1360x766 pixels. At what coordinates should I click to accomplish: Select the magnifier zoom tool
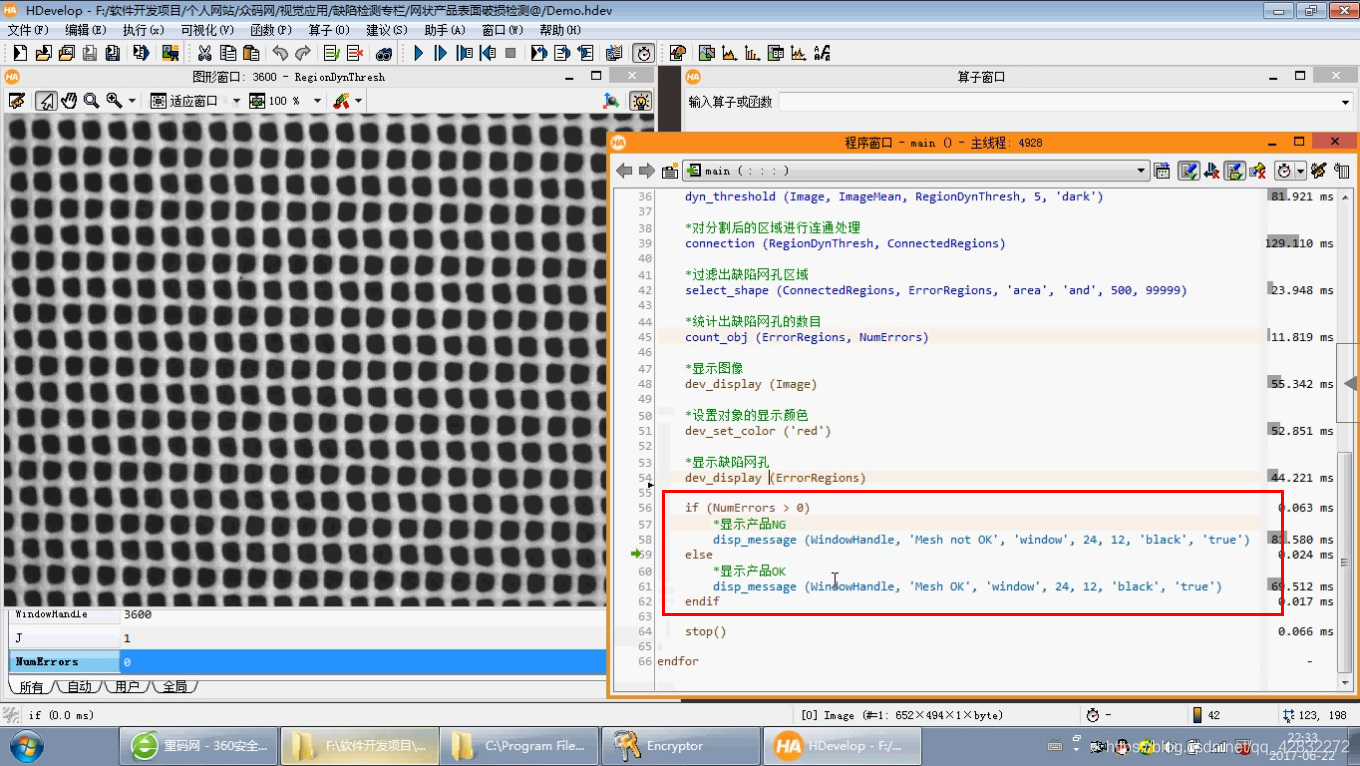92,101
